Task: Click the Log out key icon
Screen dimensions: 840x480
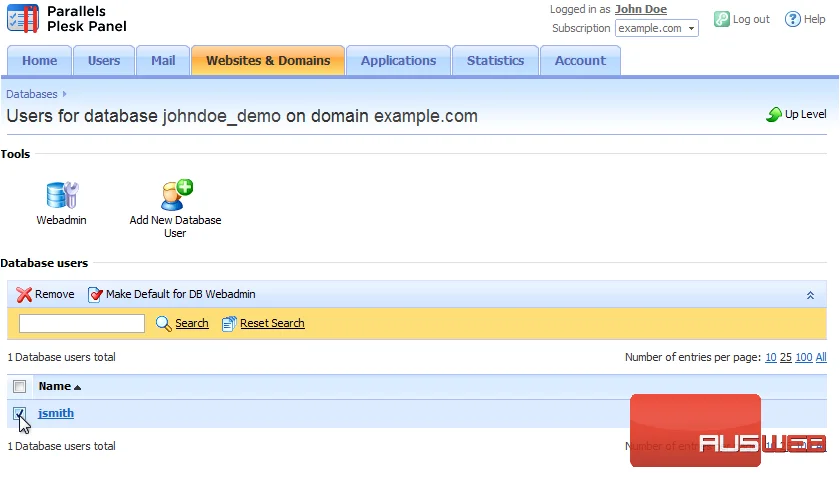Action: tap(722, 19)
